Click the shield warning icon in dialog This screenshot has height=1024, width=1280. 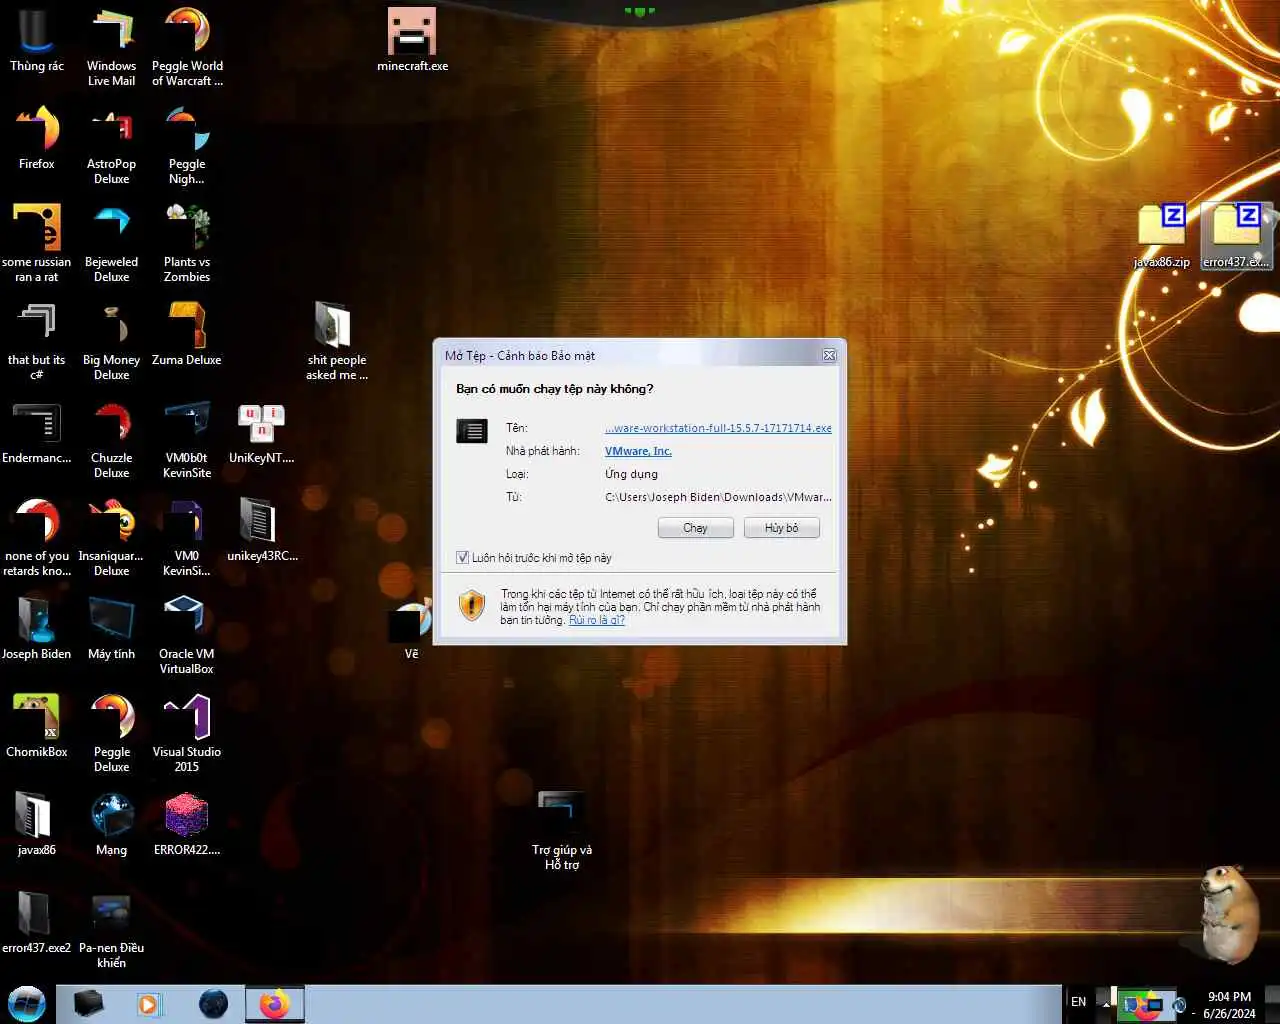coord(471,605)
